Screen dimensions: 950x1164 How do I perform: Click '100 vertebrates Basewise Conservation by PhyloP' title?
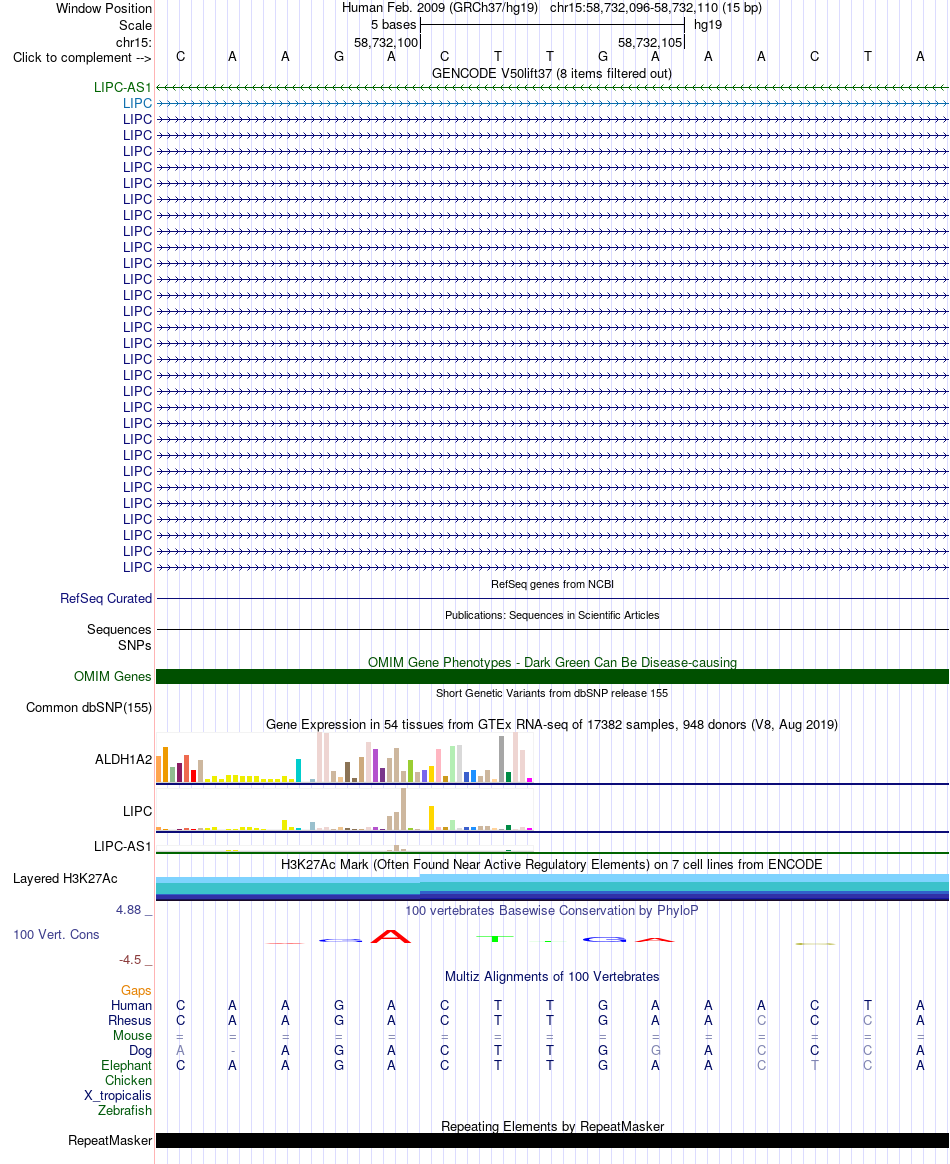coord(552,910)
